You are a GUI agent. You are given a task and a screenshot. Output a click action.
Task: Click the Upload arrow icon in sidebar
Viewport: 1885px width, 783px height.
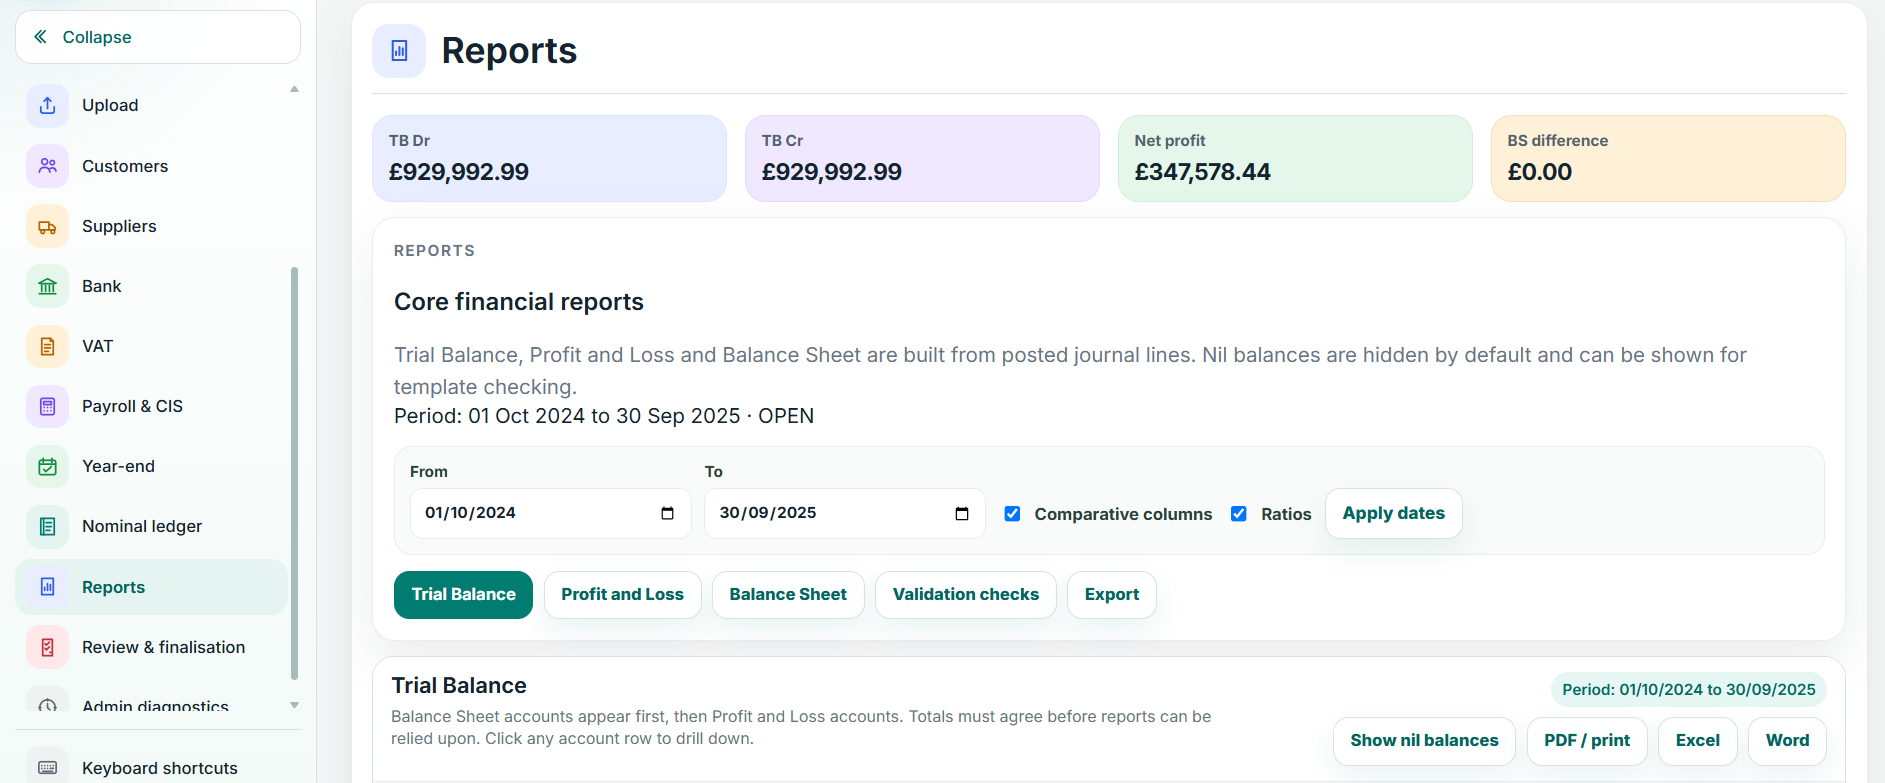point(47,105)
